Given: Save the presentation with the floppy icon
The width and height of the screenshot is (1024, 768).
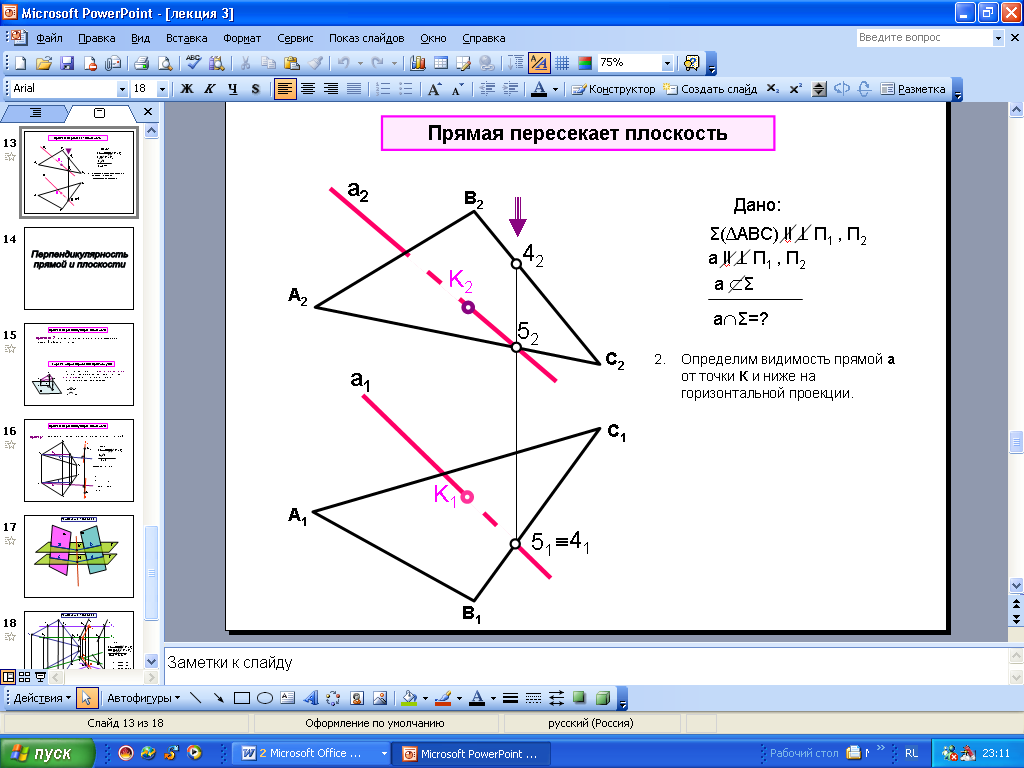Looking at the screenshot, I should point(67,63).
